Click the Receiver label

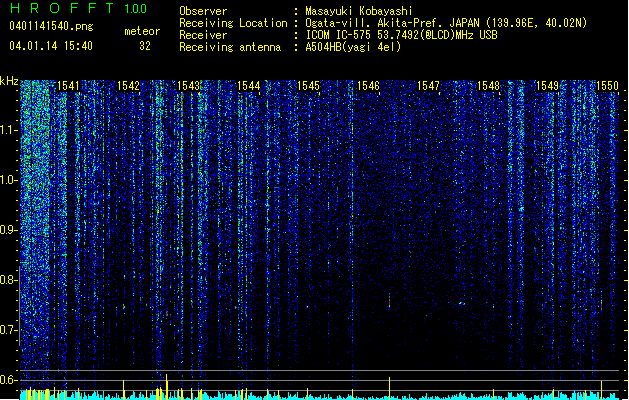point(203,35)
